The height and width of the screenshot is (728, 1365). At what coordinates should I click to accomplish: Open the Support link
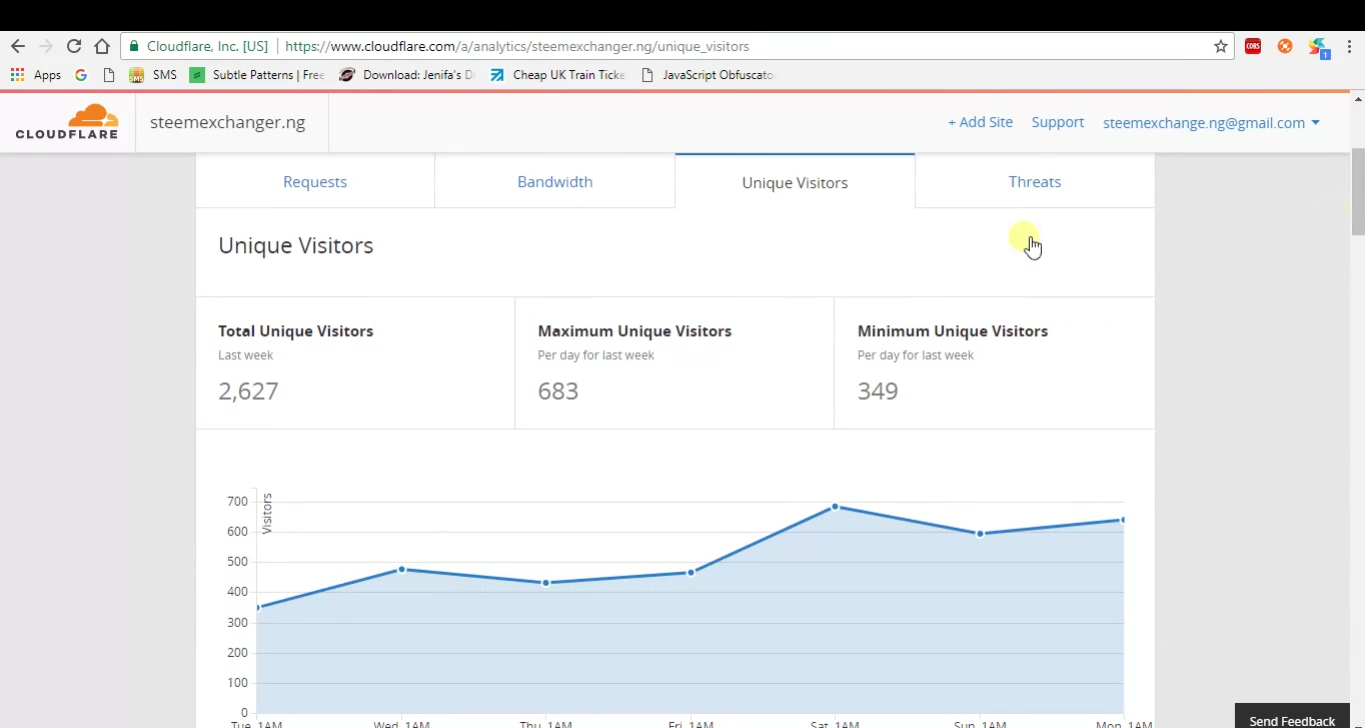tap(1058, 122)
